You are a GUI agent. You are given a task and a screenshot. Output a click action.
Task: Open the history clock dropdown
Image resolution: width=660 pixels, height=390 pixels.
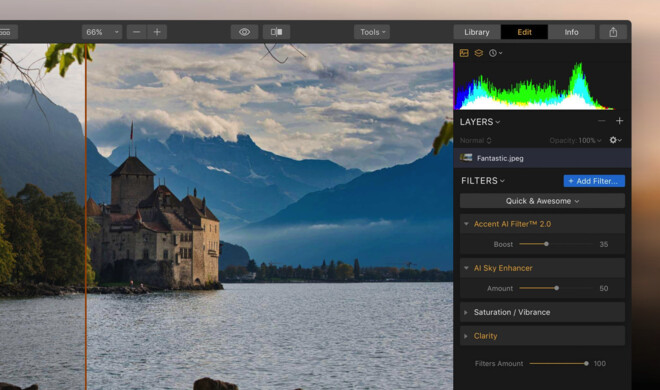(x=495, y=53)
